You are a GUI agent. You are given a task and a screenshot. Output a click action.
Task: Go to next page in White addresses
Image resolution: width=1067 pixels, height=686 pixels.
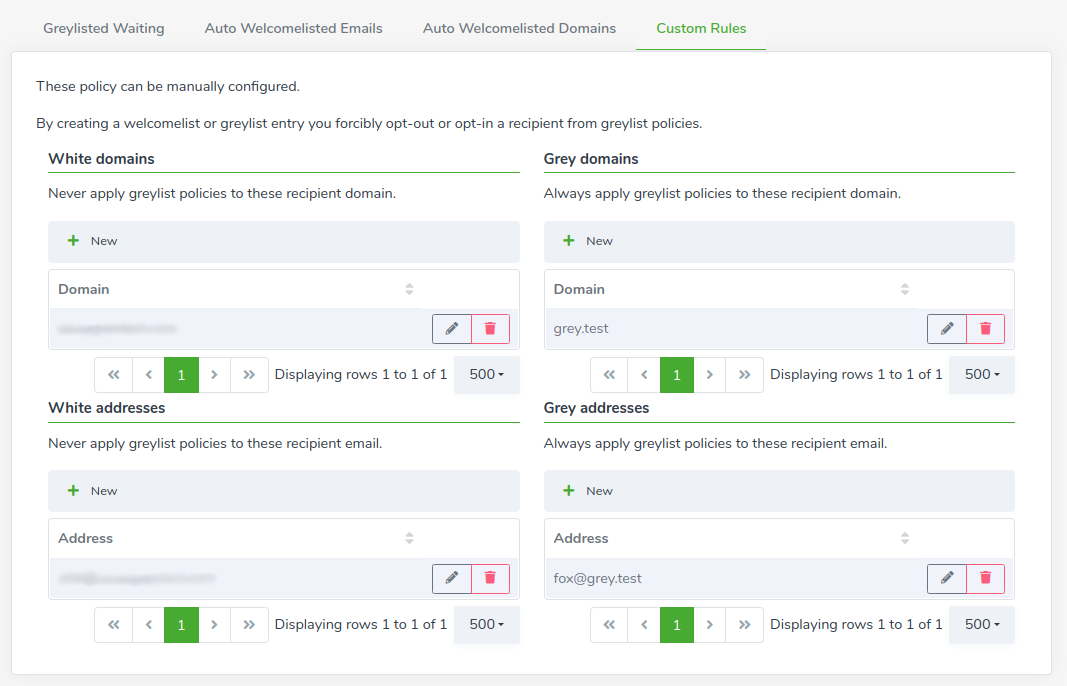[214, 625]
